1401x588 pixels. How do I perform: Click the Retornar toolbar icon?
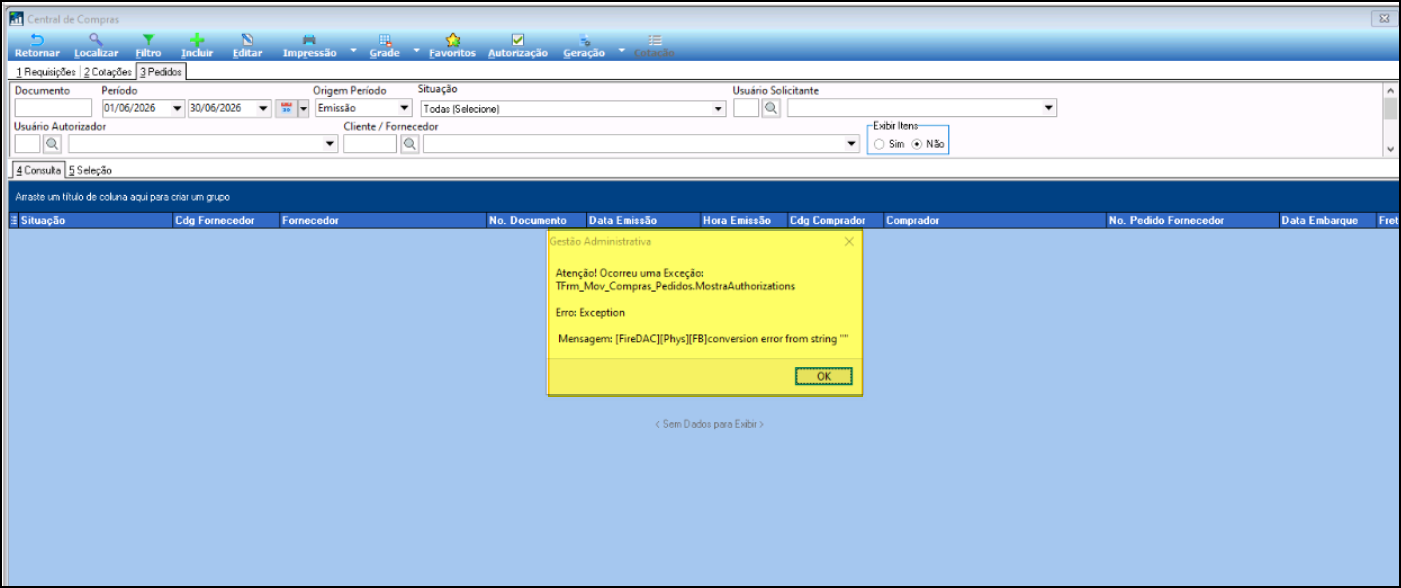pyautogui.click(x=37, y=40)
